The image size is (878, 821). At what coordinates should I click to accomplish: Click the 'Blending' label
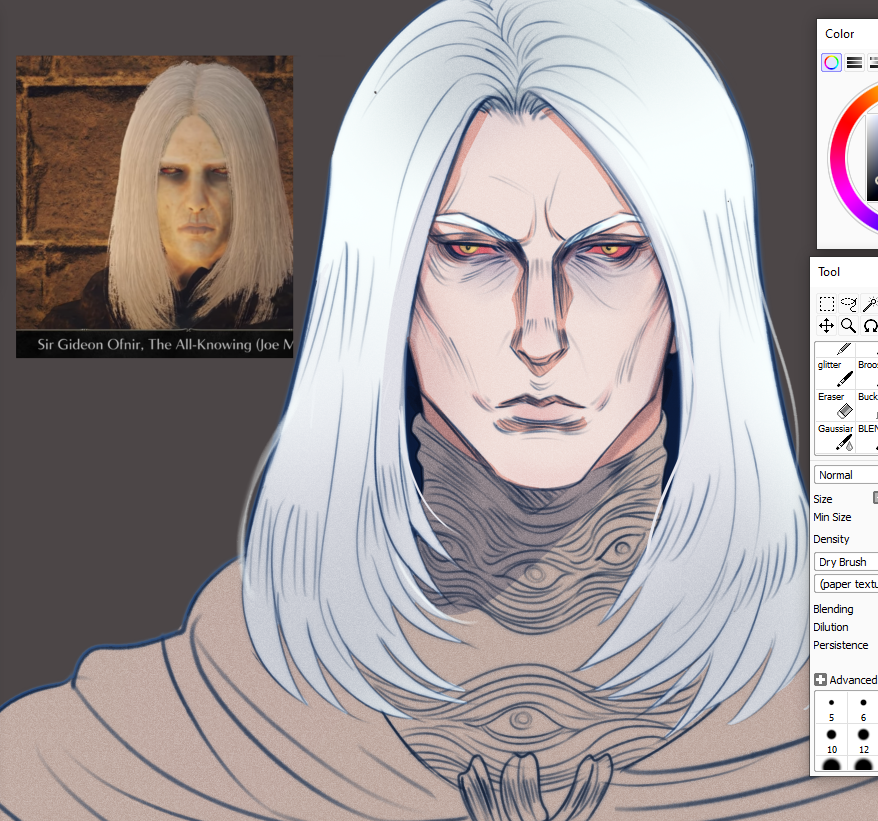coord(833,609)
